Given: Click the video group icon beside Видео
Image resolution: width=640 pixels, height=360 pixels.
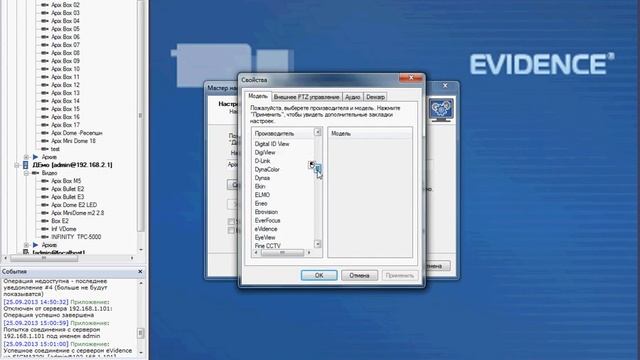Looking at the screenshot, I should click(36, 173).
